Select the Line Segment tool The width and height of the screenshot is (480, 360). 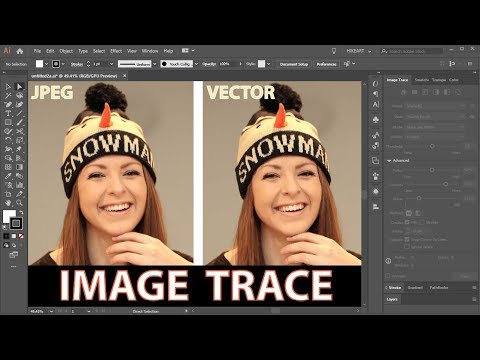tap(19, 114)
